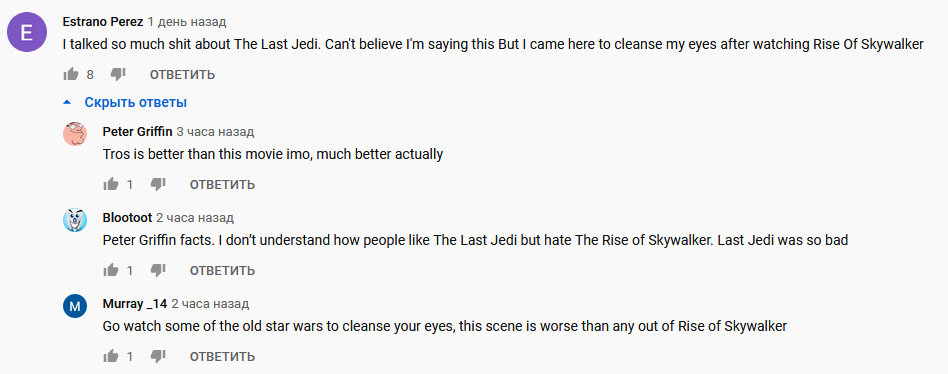This screenshot has height=374, width=948.
Task: Collapse replies with Скрыть ответы
Action: 126,102
